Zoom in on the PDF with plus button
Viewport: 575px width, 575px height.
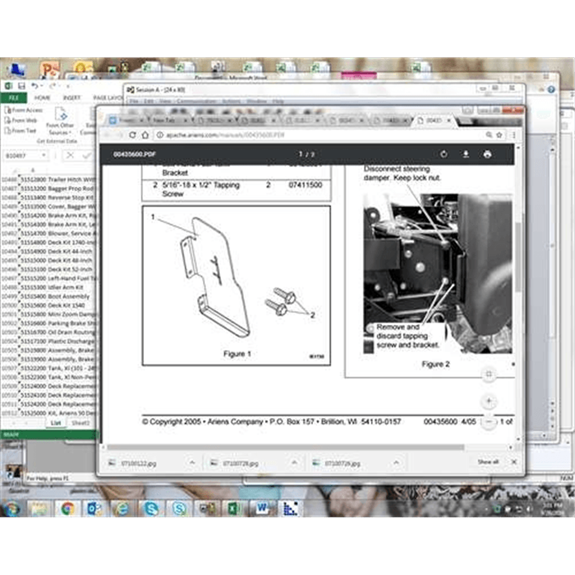[488, 400]
